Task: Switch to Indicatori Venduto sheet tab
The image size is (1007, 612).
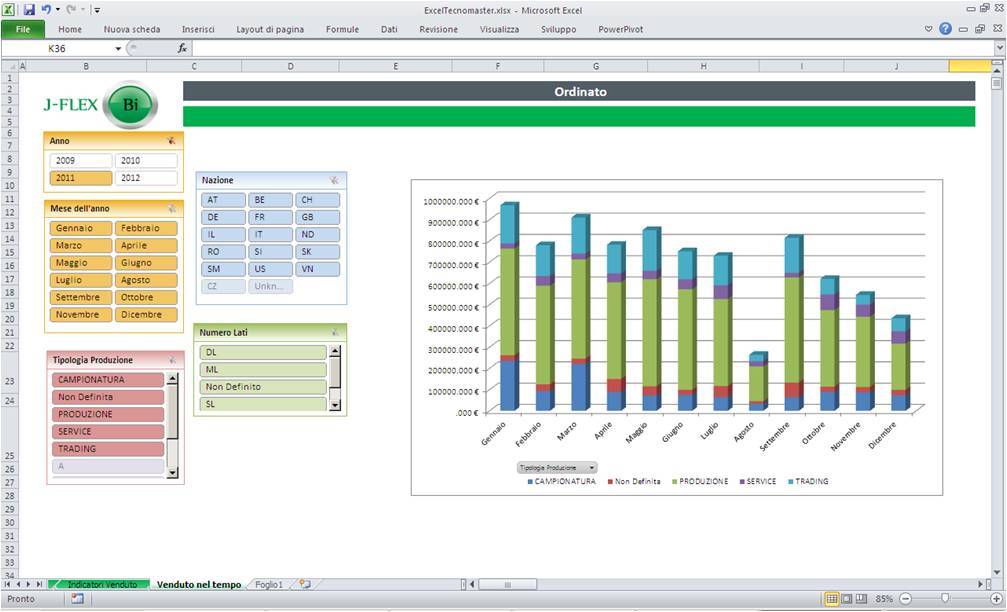Action: (100, 584)
